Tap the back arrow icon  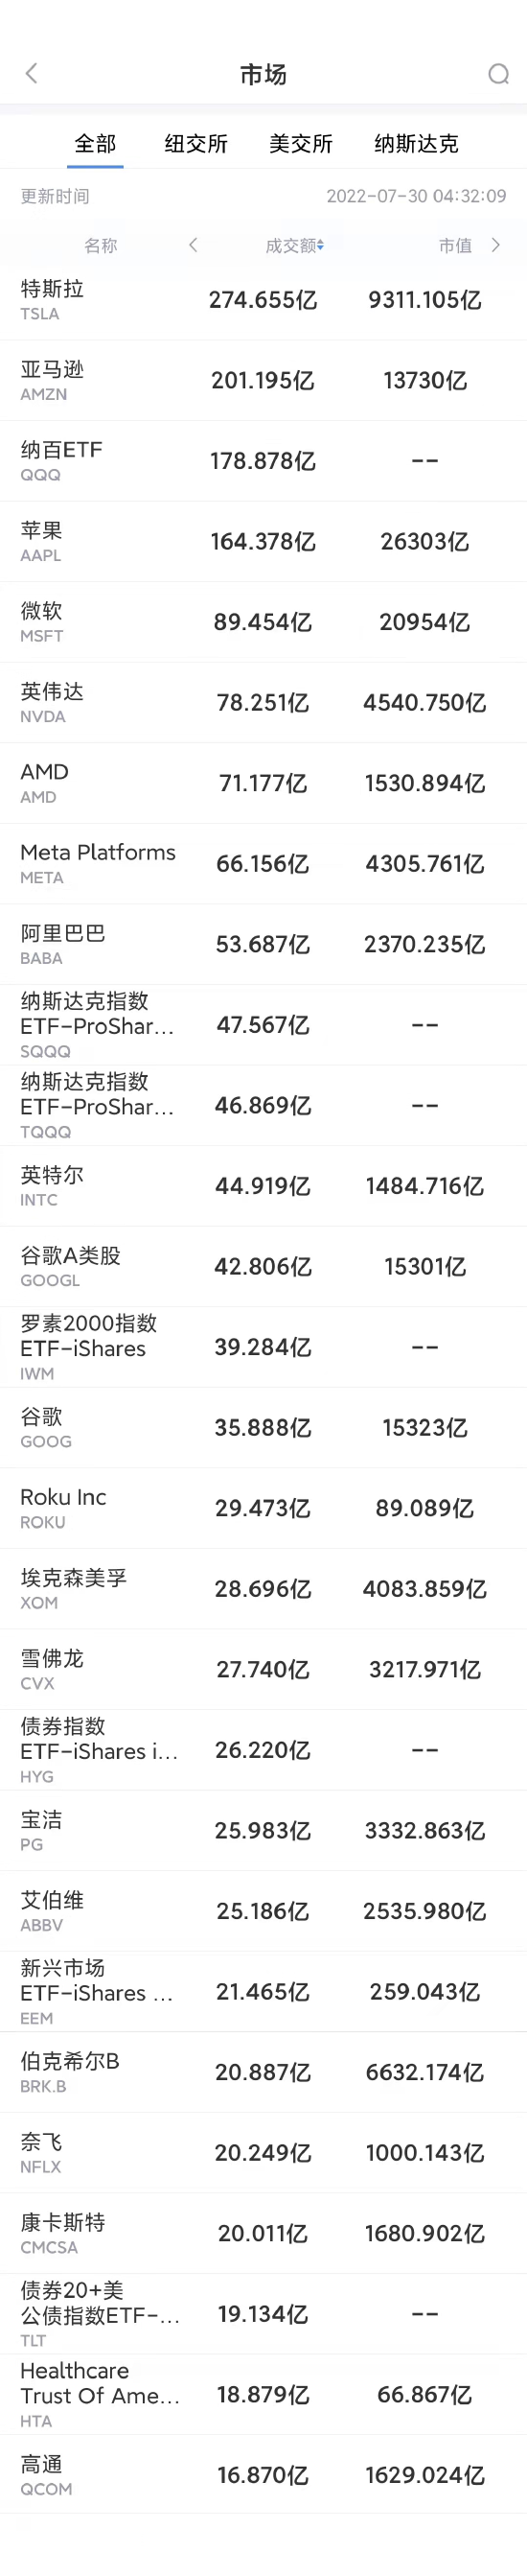click(x=31, y=73)
